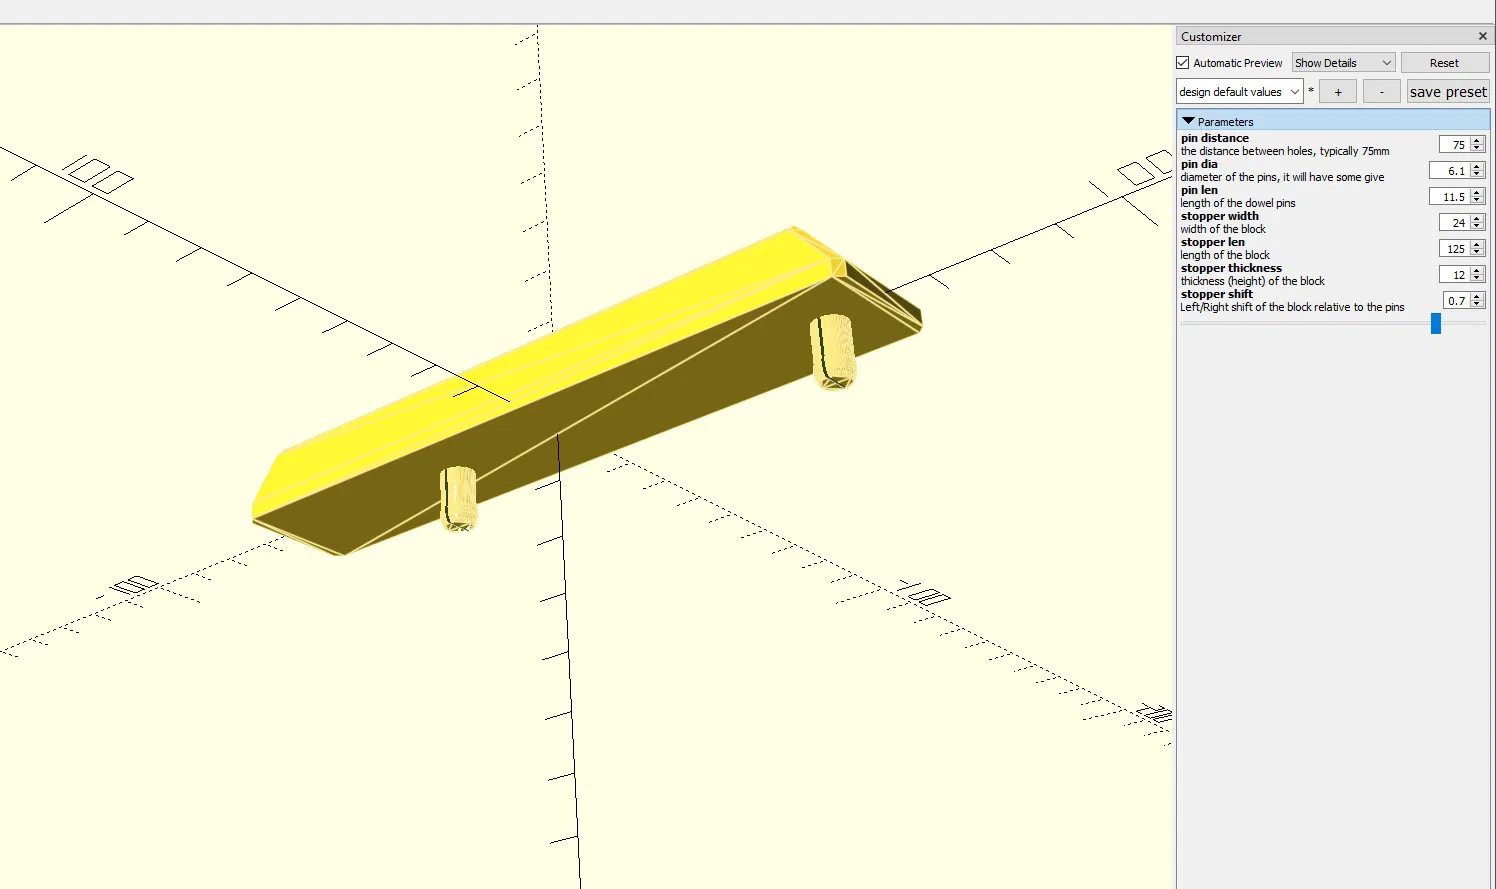
Task: Click the stopper shift spinner arrows
Action: pos(1477,301)
